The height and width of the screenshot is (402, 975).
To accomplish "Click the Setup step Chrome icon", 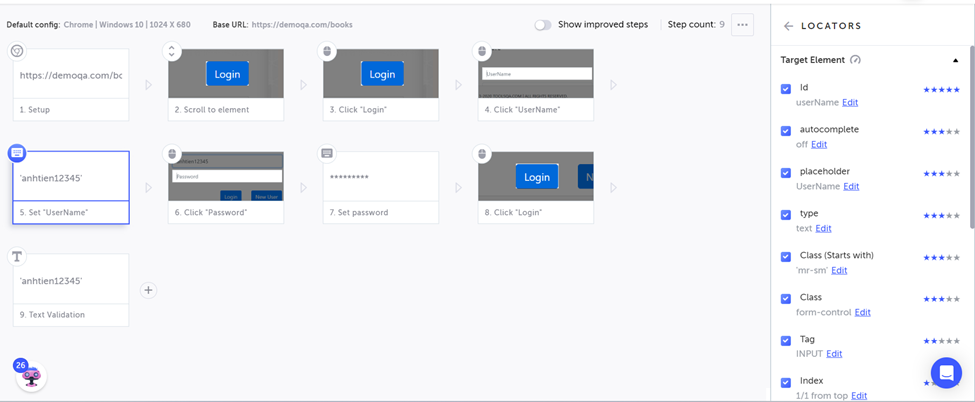I will (17, 51).
